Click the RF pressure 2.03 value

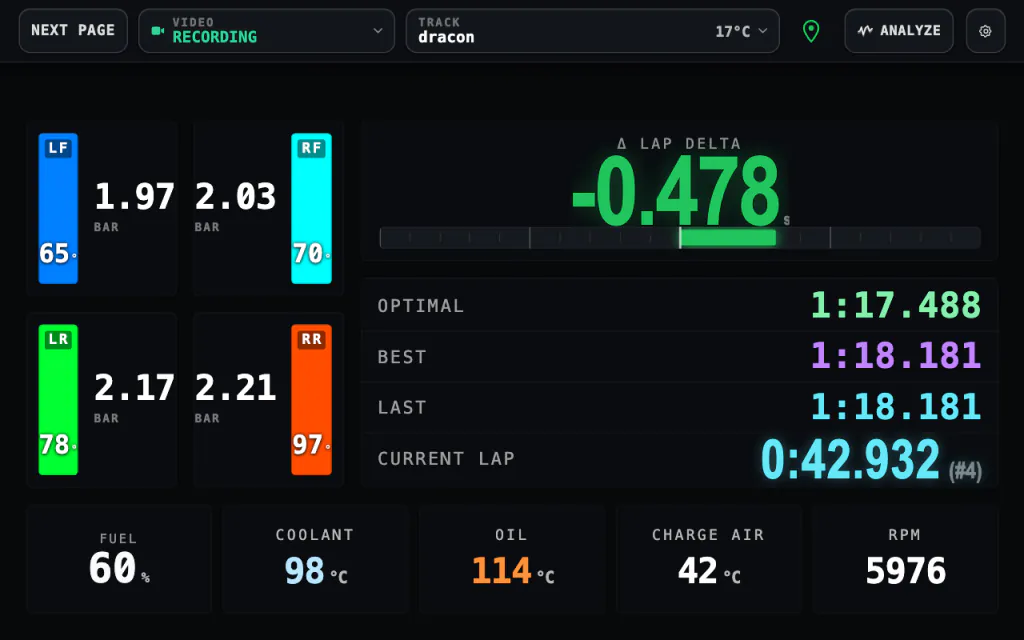point(235,197)
